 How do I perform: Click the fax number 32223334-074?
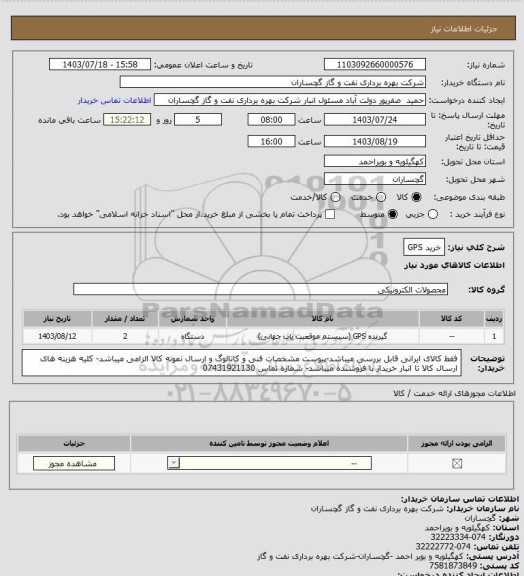(x=458, y=537)
